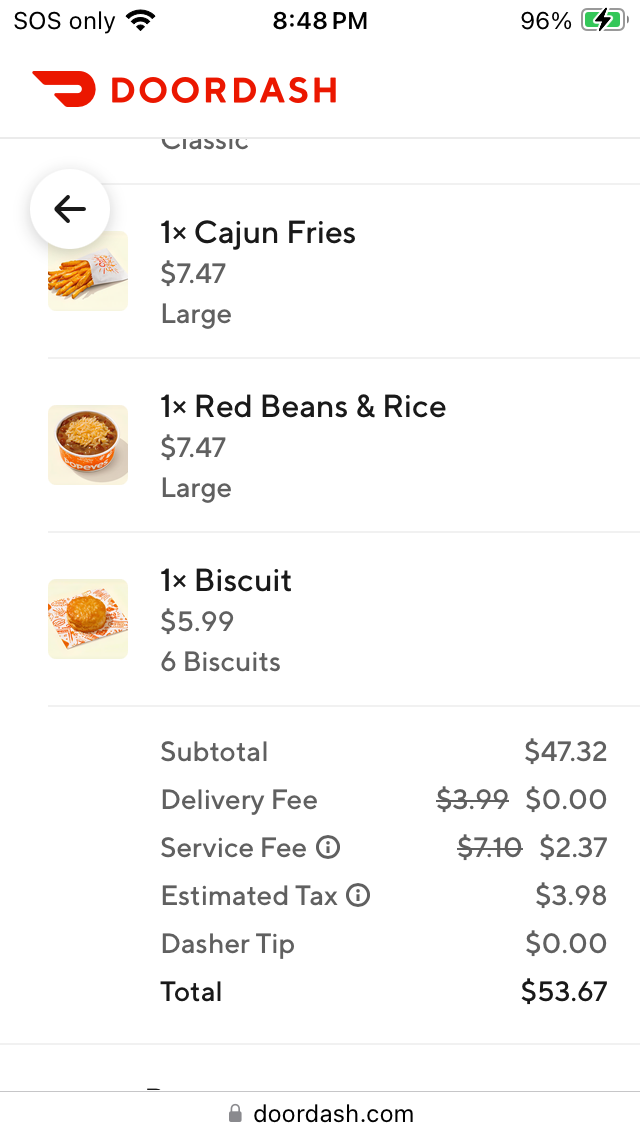Image resolution: width=640 pixels, height=1136 pixels.
Task: Open Estimated Tax info icon
Action: pos(358,896)
